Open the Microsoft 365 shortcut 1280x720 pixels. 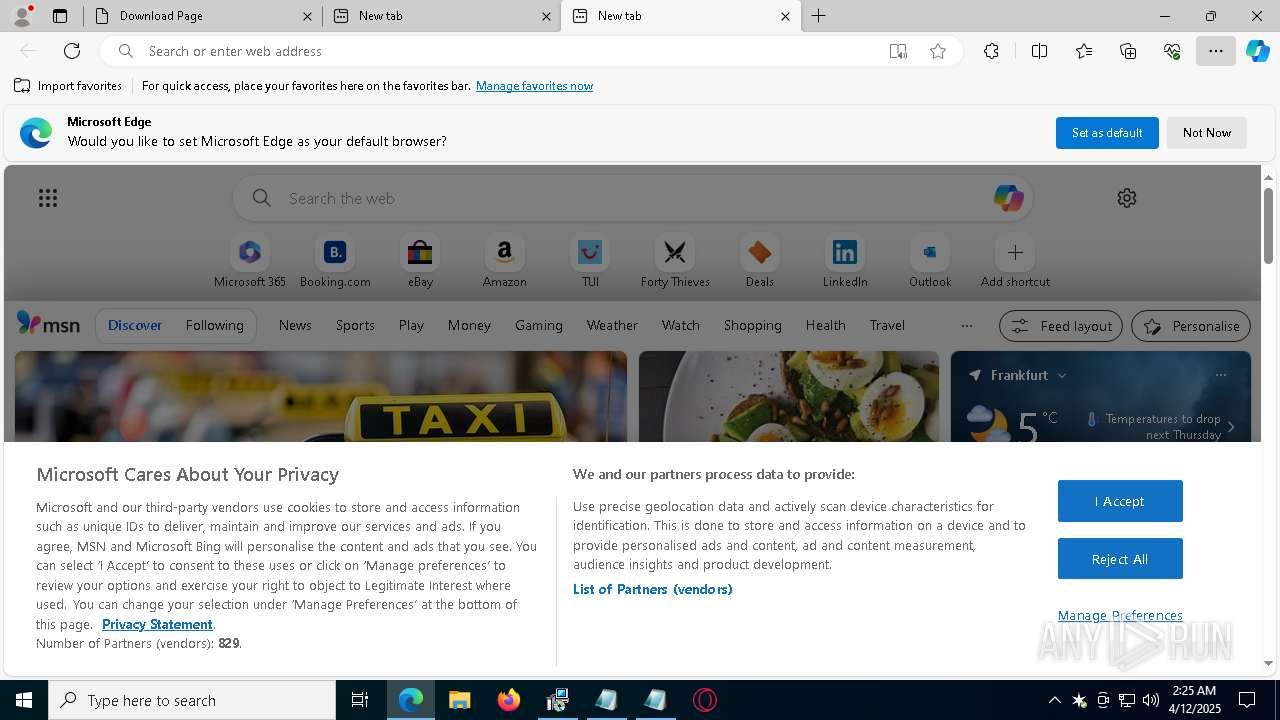coord(250,262)
